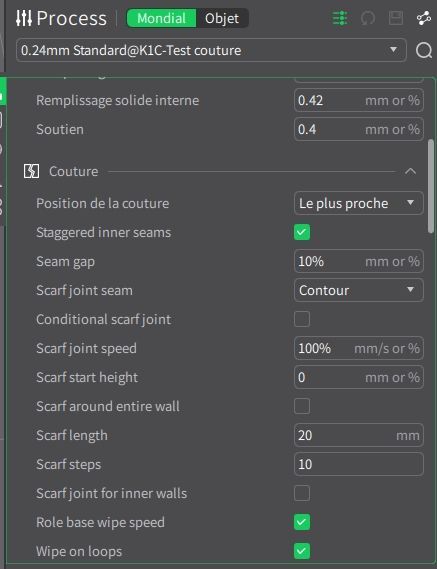This screenshot has height=569, width=437.
Task: Switch to the Objet tab
Action: click(222, 18)
